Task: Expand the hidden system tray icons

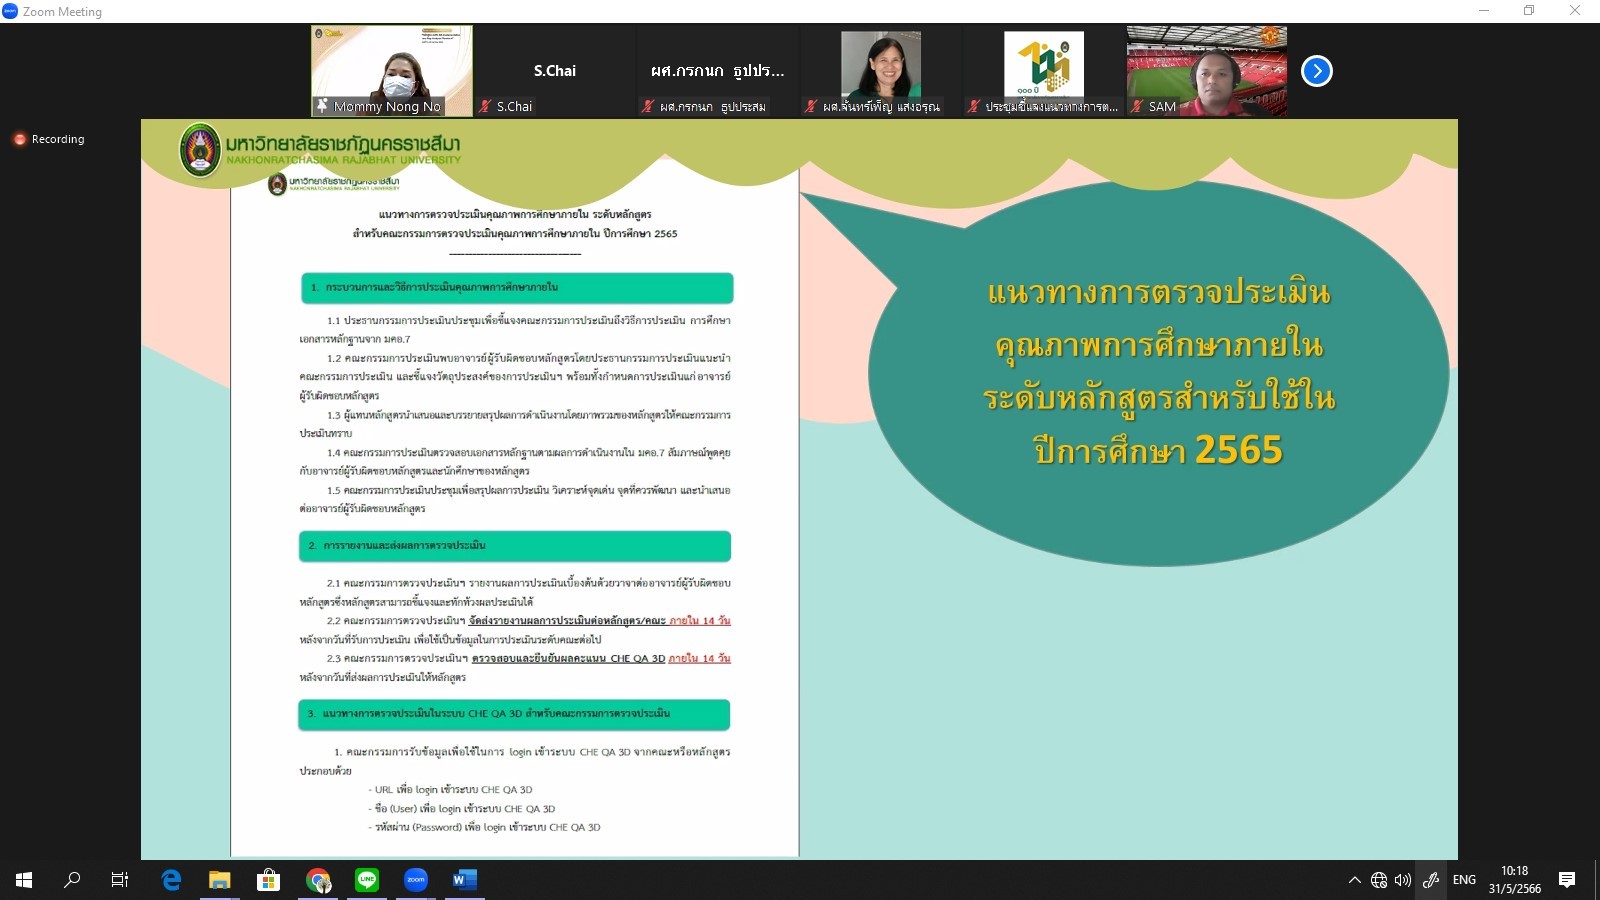Action: tap(1354, 880)
